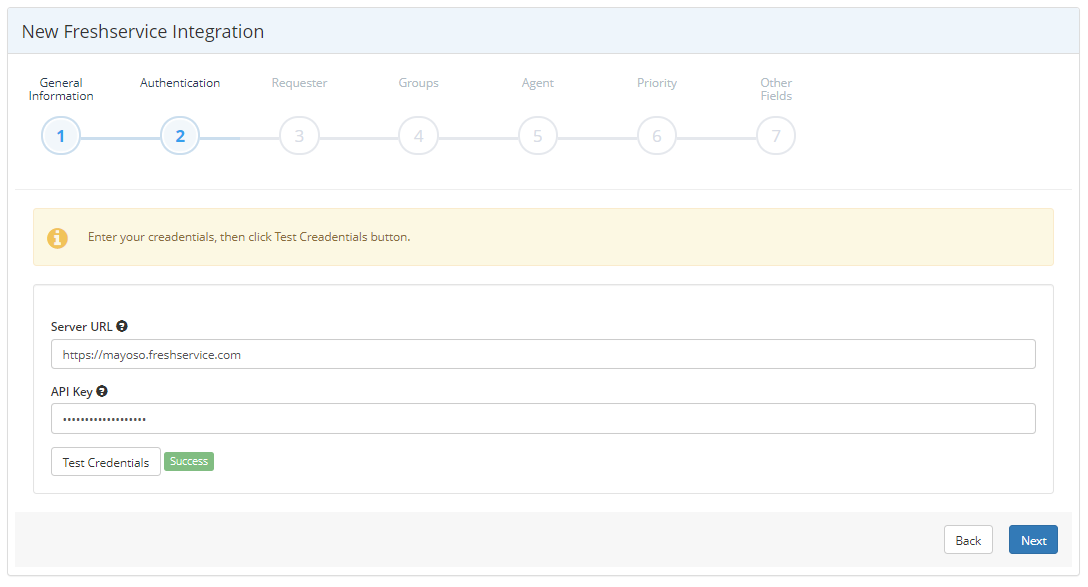1088x587 pixels.
Task: Click the Success status badge
Action: point(188,461)
